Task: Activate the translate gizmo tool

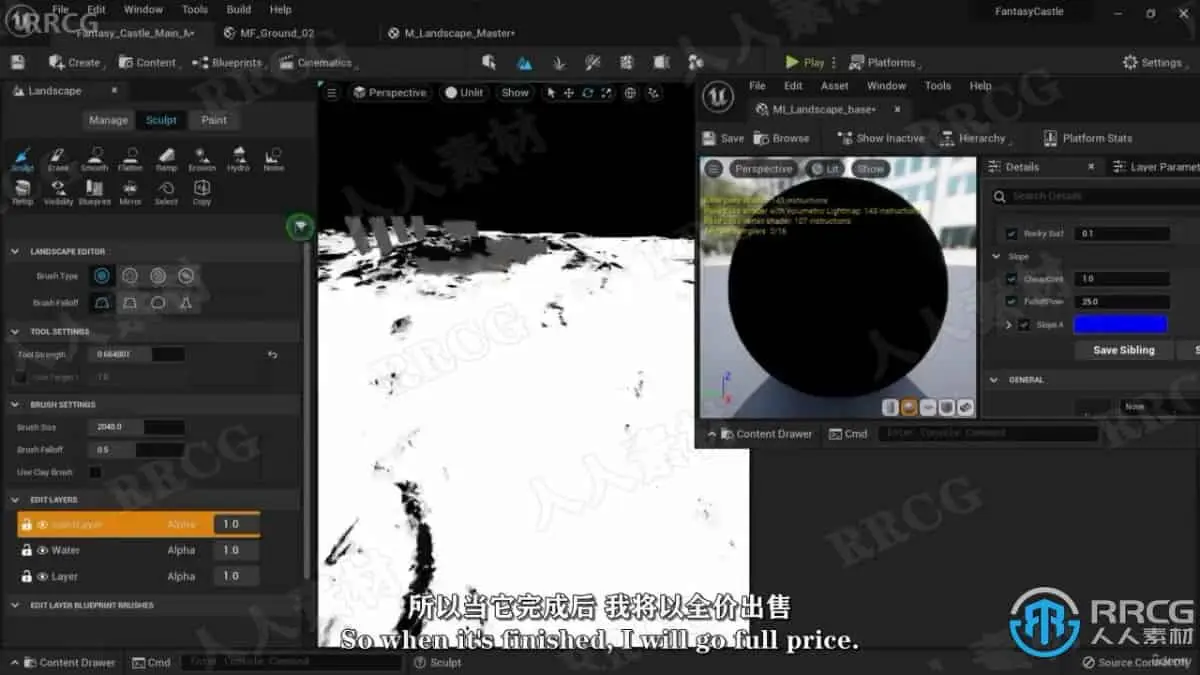Action: [569, 93]
